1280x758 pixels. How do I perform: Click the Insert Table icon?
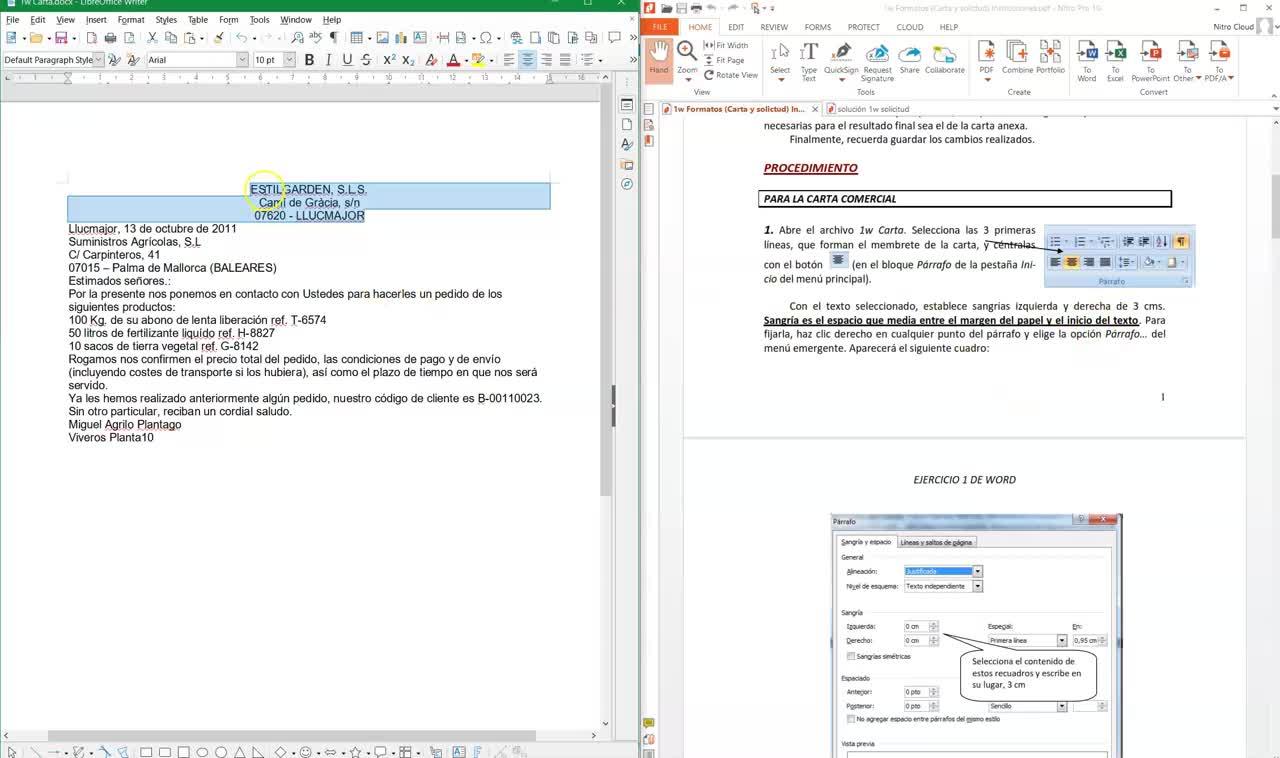[x=356, y=38]
